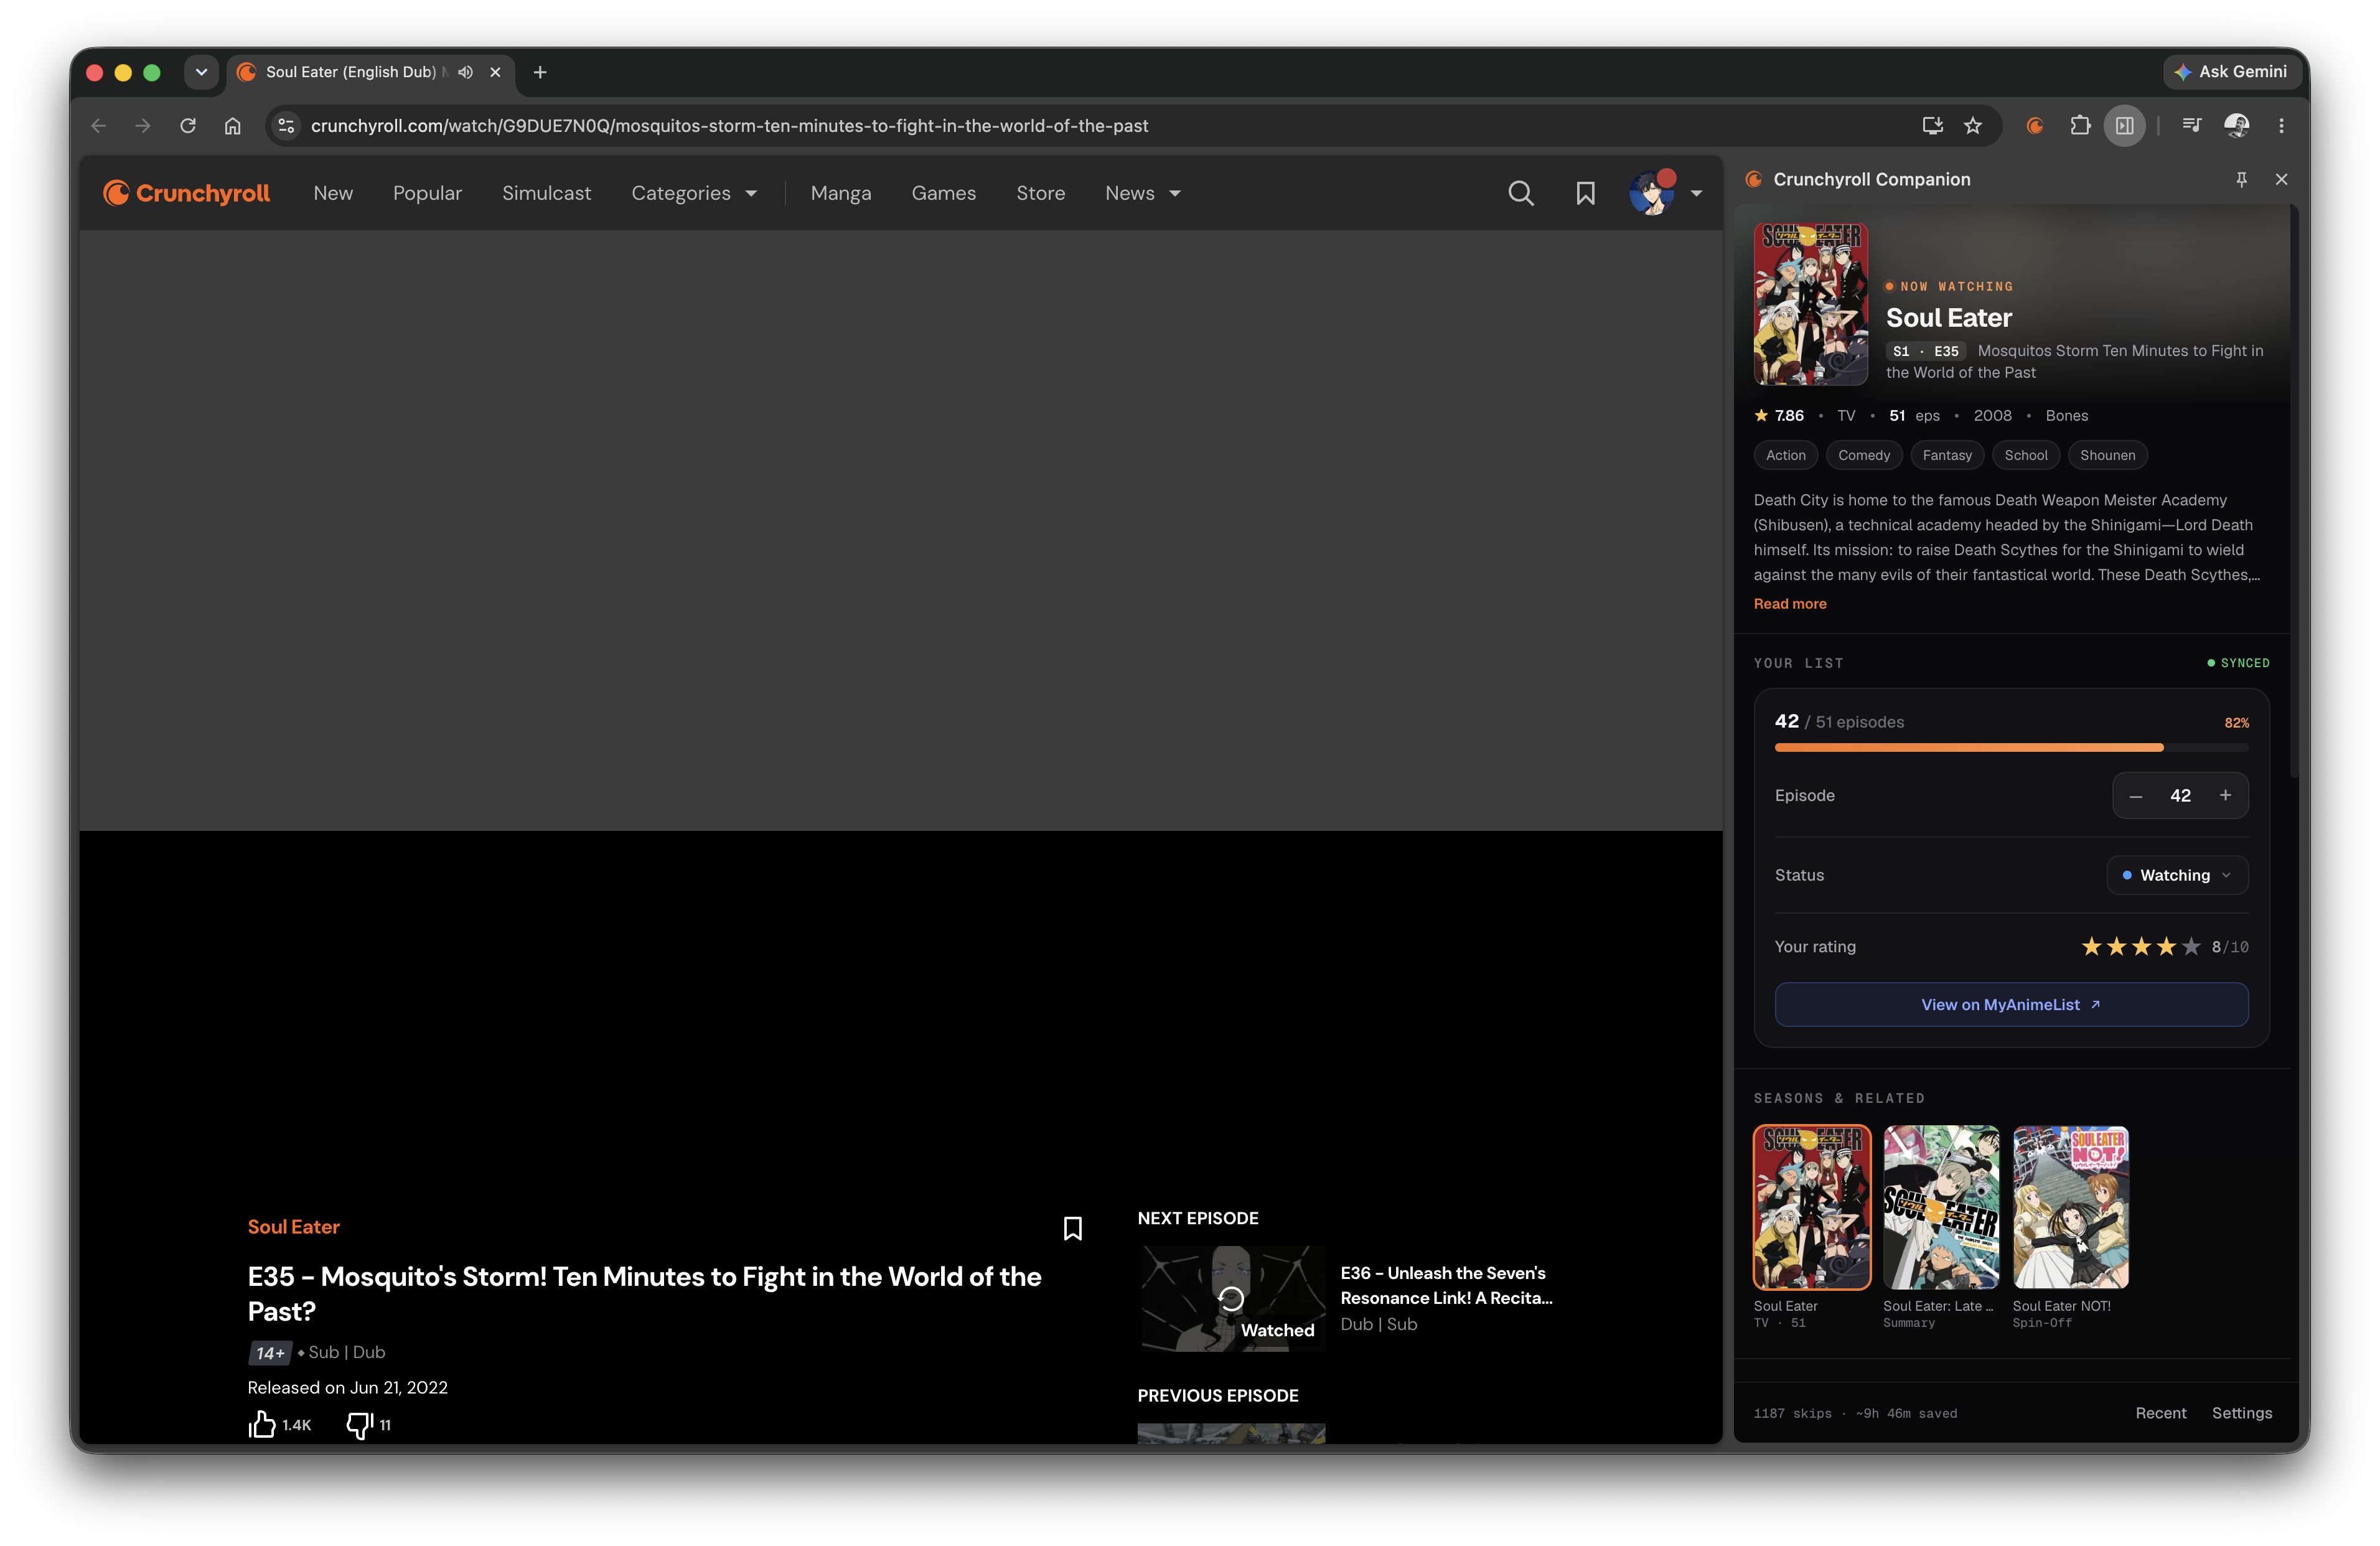2380x1546 pixels.
Task: Click the Soul Eater series link
Action: click(293, 1227)
